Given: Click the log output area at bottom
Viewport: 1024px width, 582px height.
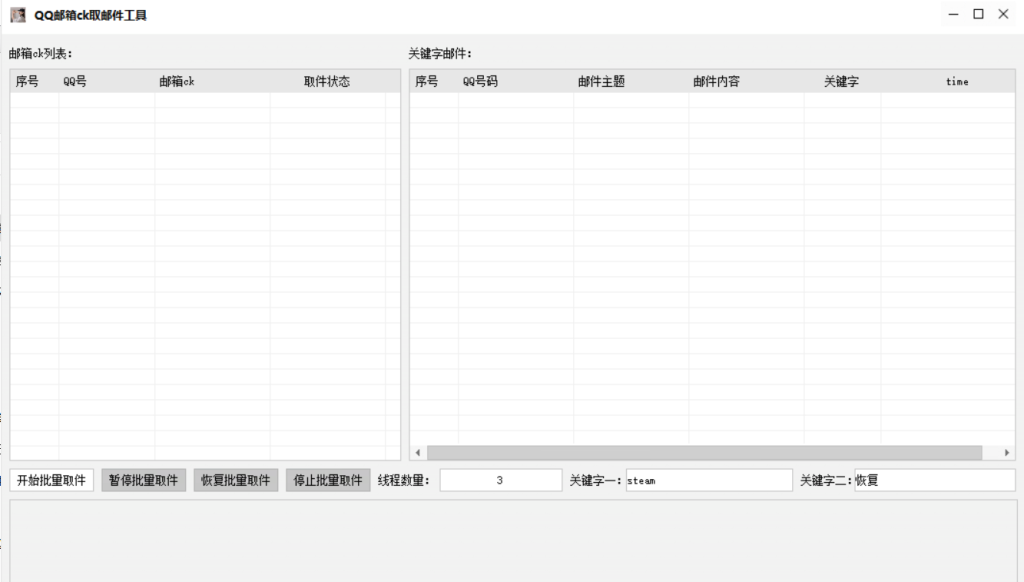Looking at the screenshot, I should click(513, 541).
